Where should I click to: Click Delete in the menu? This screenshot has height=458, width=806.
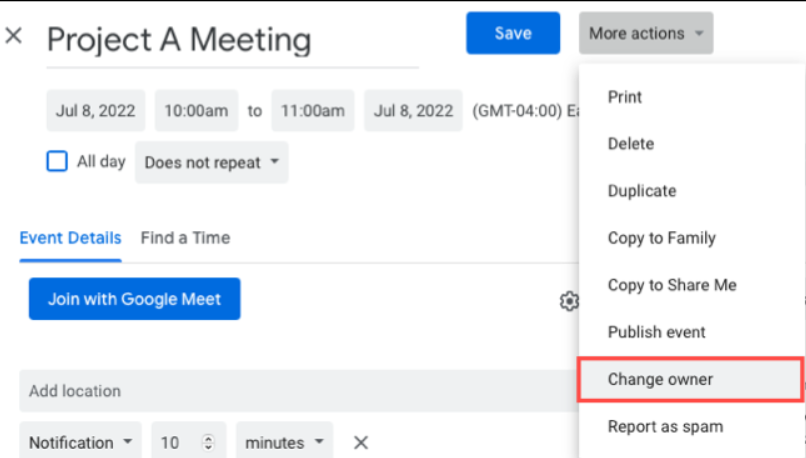click(x=630, y=144)
